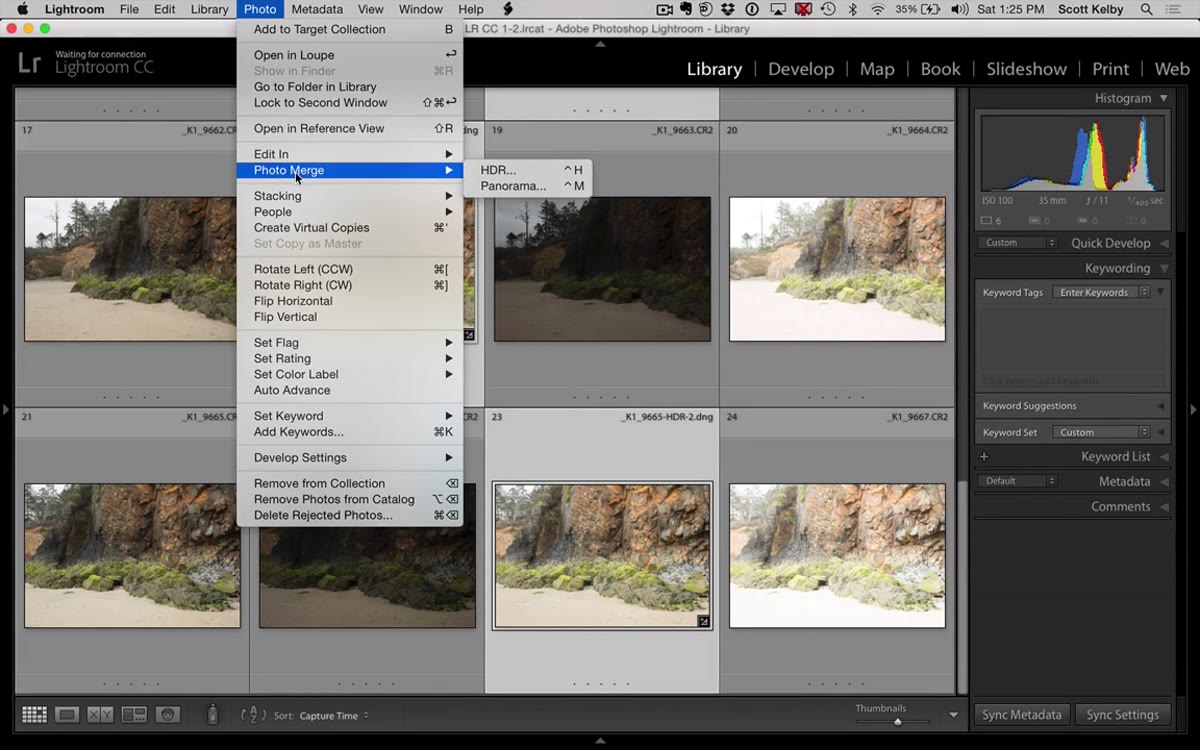The height and width of the screenshot is (750, 1200).
Task: Select the Painter spray can tool
Action: [212, 714]
